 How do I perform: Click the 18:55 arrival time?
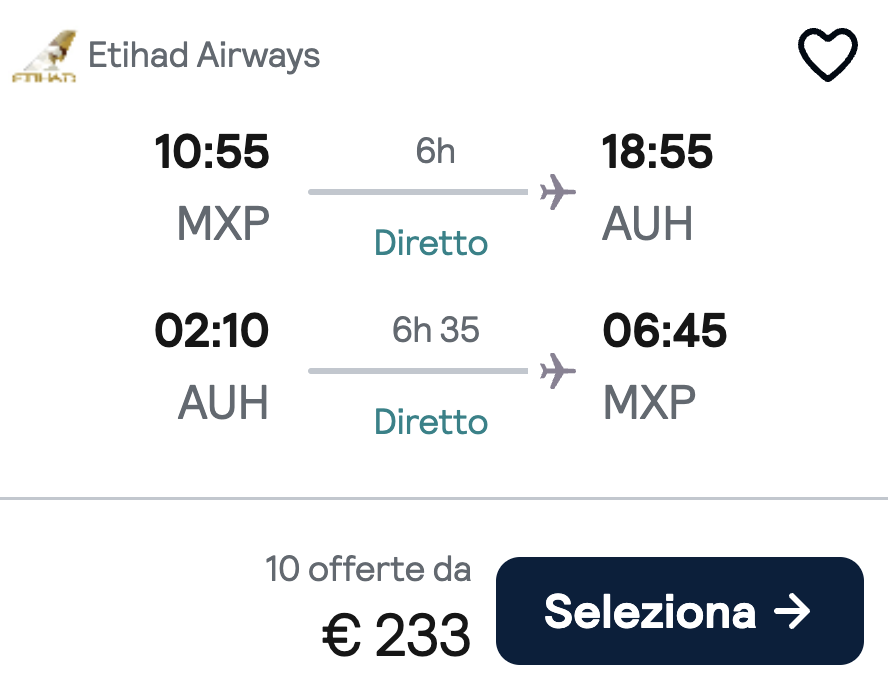click(657, 152)
